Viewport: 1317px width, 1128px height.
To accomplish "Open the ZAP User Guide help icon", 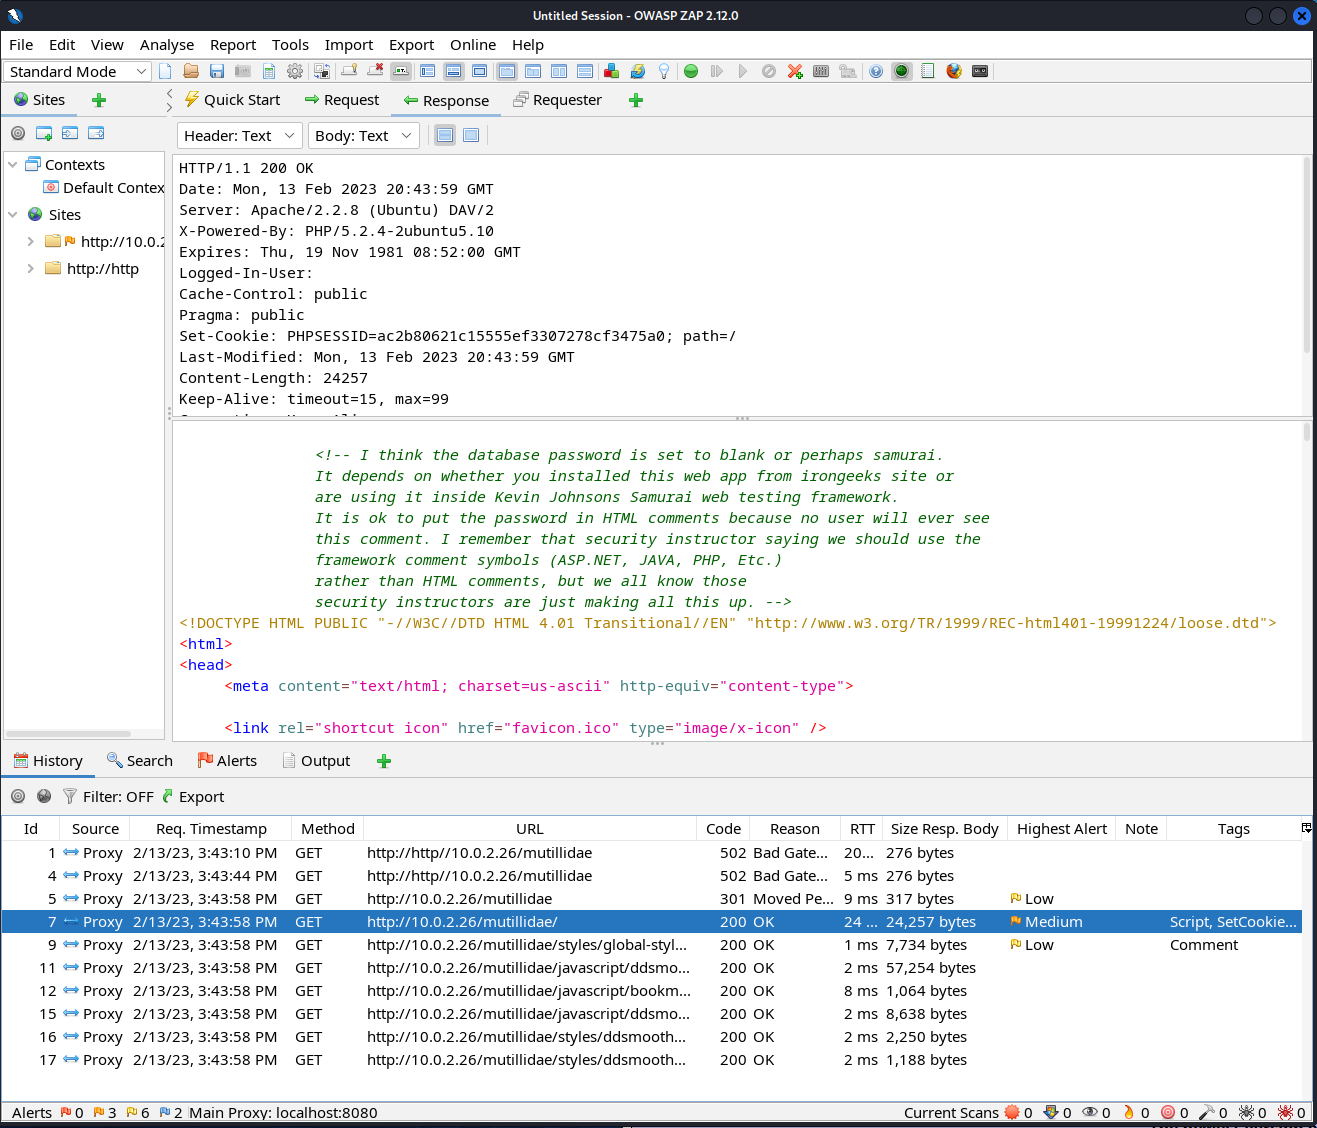I will click(876, 71).
